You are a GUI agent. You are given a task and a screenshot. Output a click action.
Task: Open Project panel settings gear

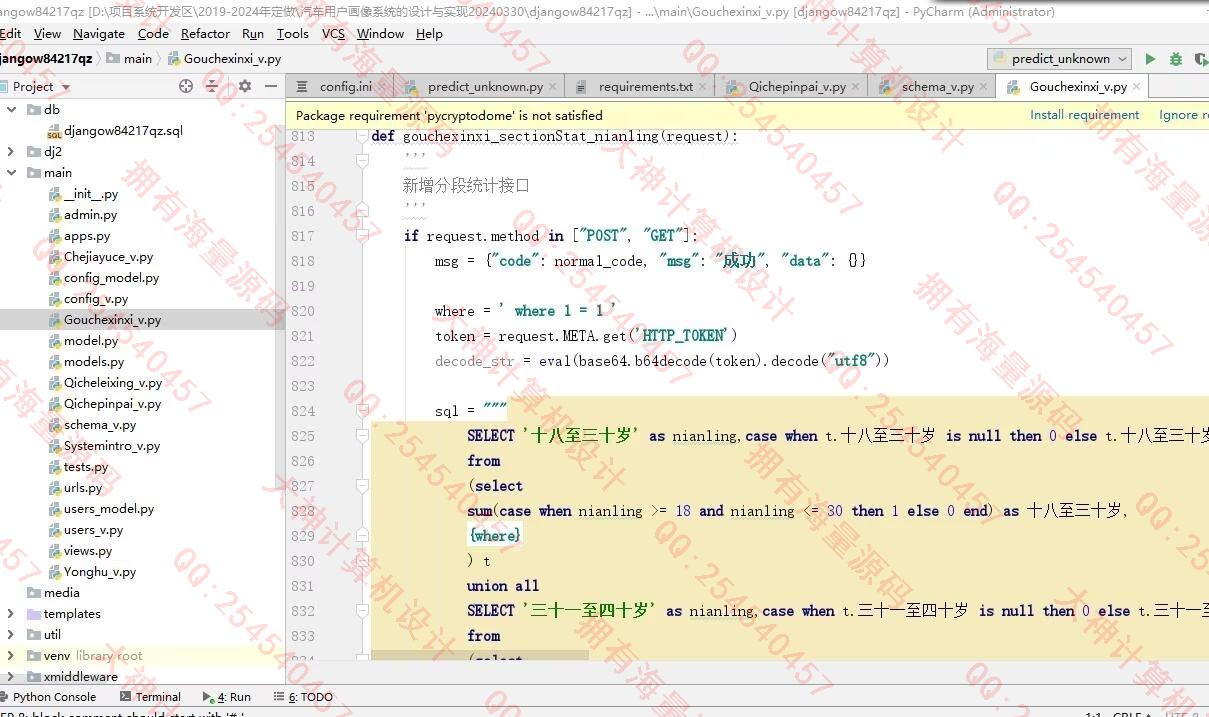click(x=245, y=87)
